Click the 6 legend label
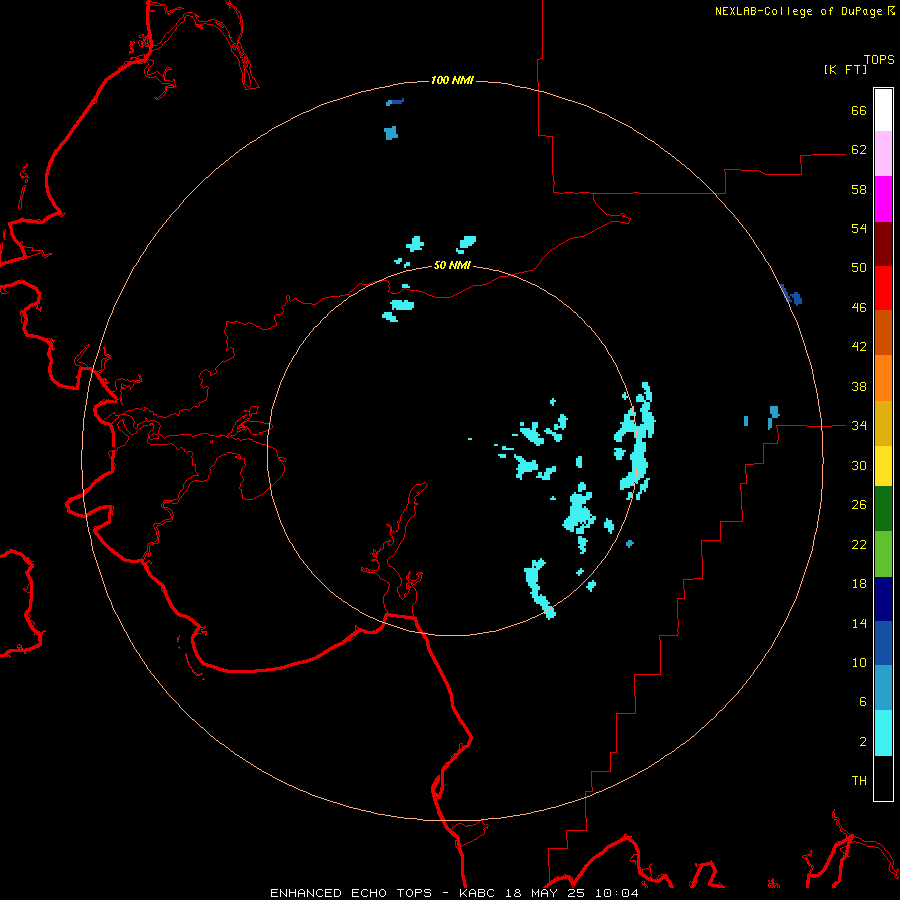 [863, 702]
